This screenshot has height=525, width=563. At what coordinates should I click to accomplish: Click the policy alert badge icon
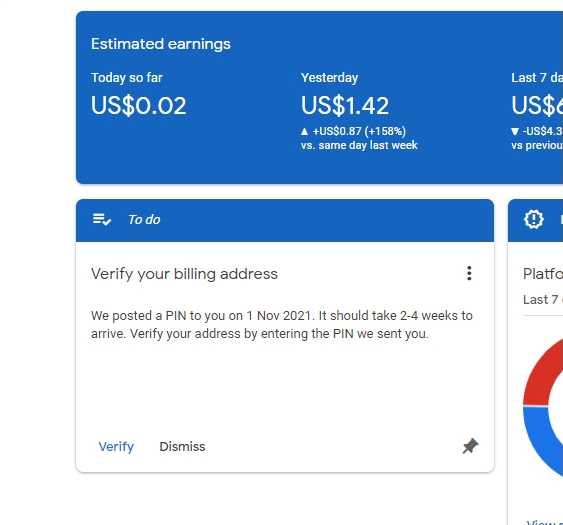534,219
